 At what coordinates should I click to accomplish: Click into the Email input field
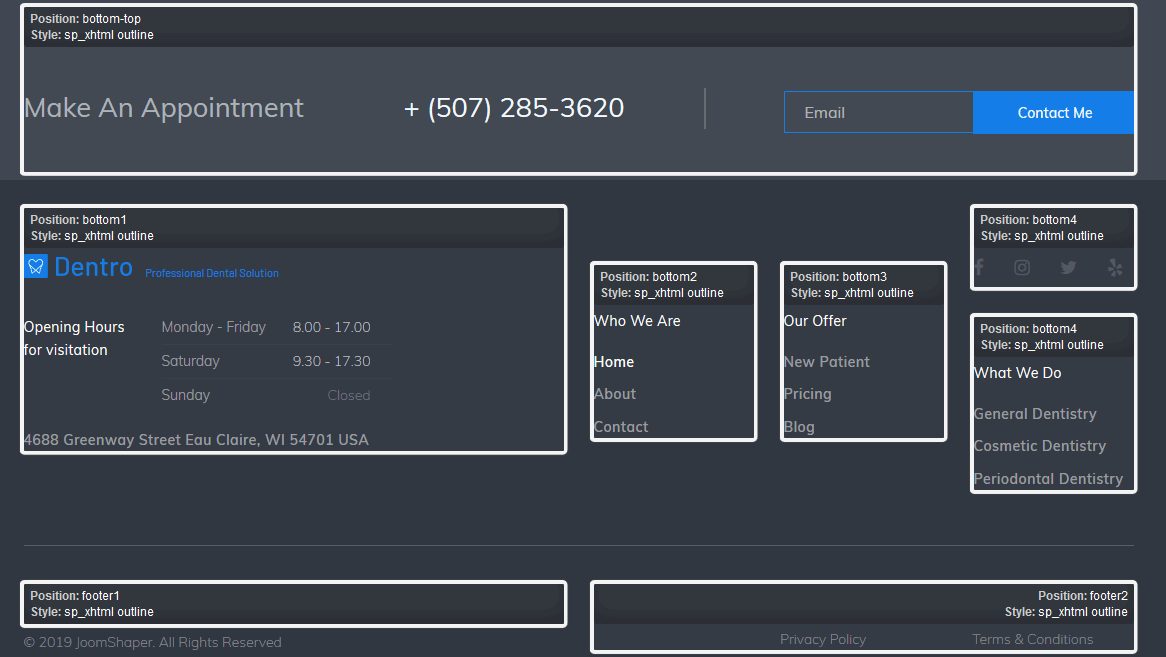coord(878,113)
